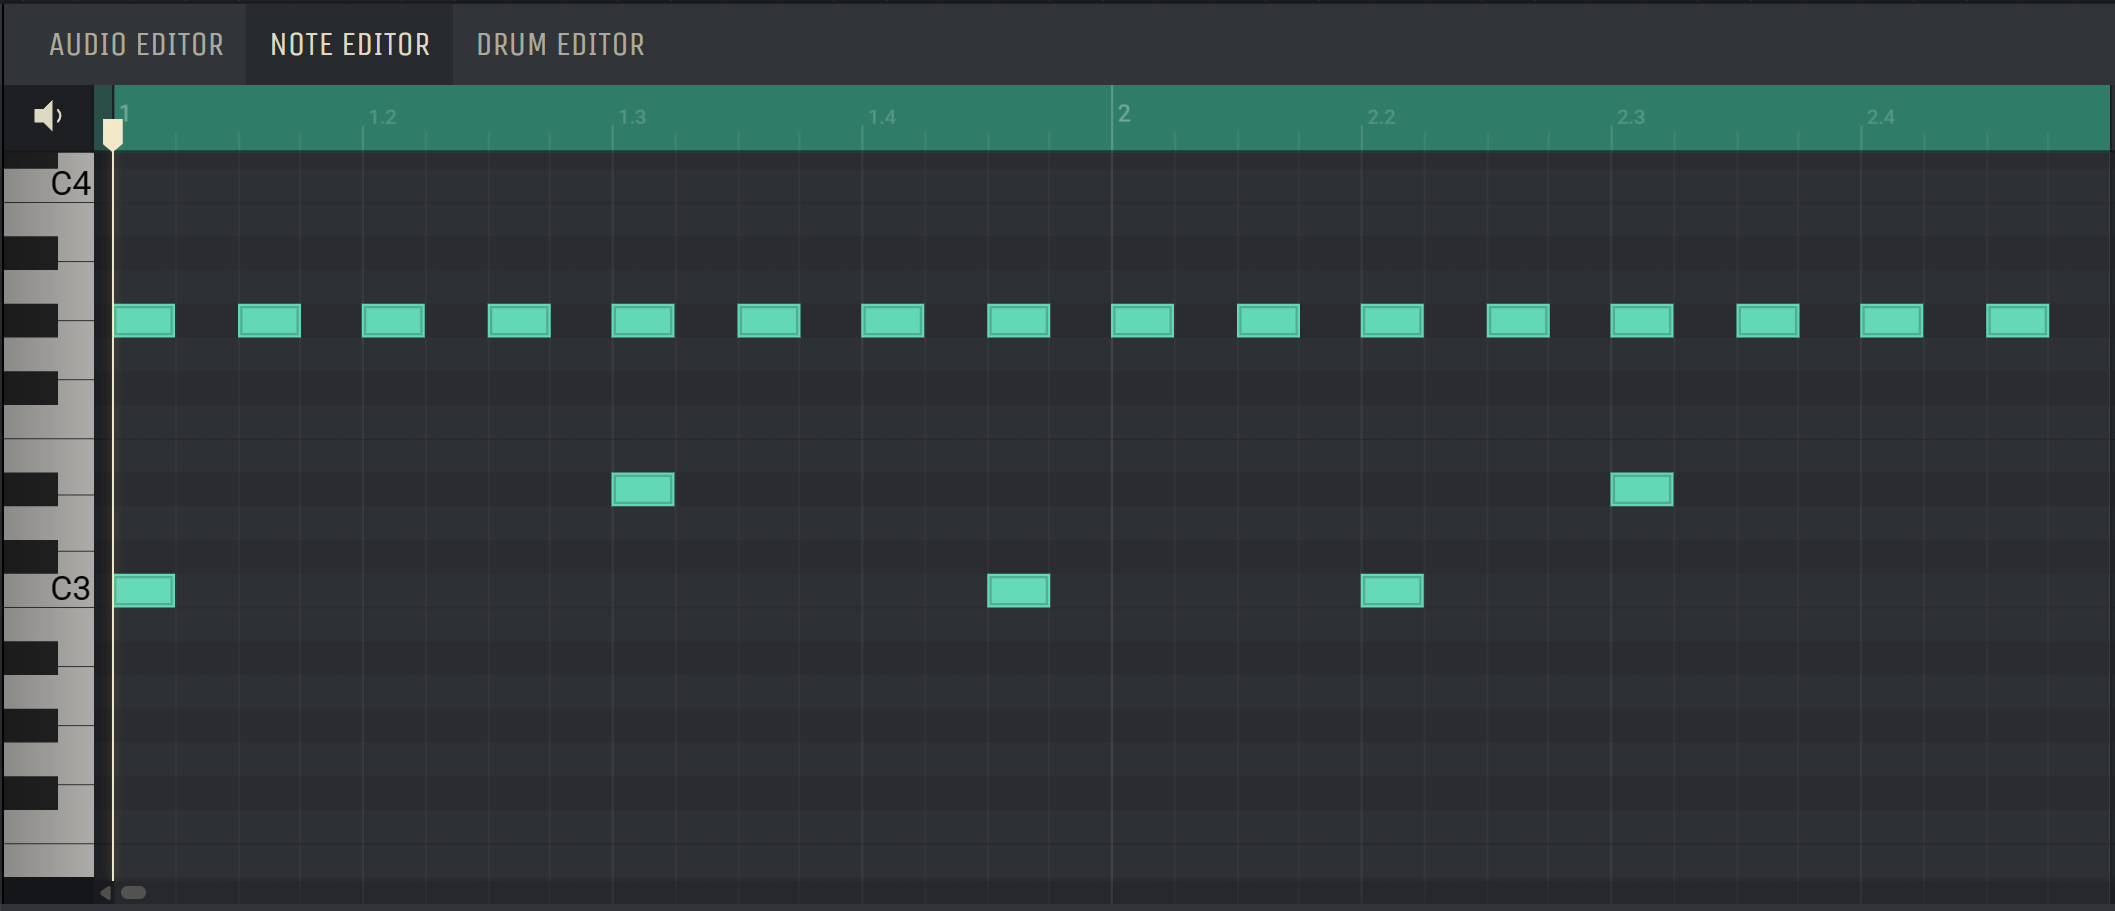Switch to the Audio Editor tab
This screenshot has width=2115, height=911.
[x=137, y=44]
